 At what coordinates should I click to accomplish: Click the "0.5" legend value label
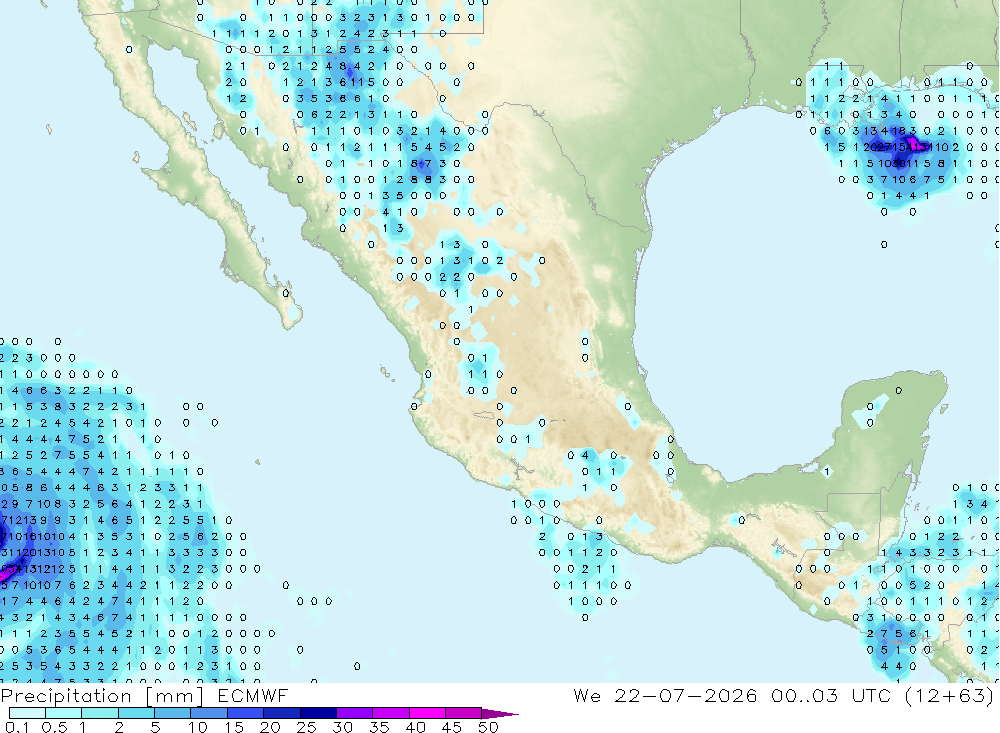click(54, 727)
